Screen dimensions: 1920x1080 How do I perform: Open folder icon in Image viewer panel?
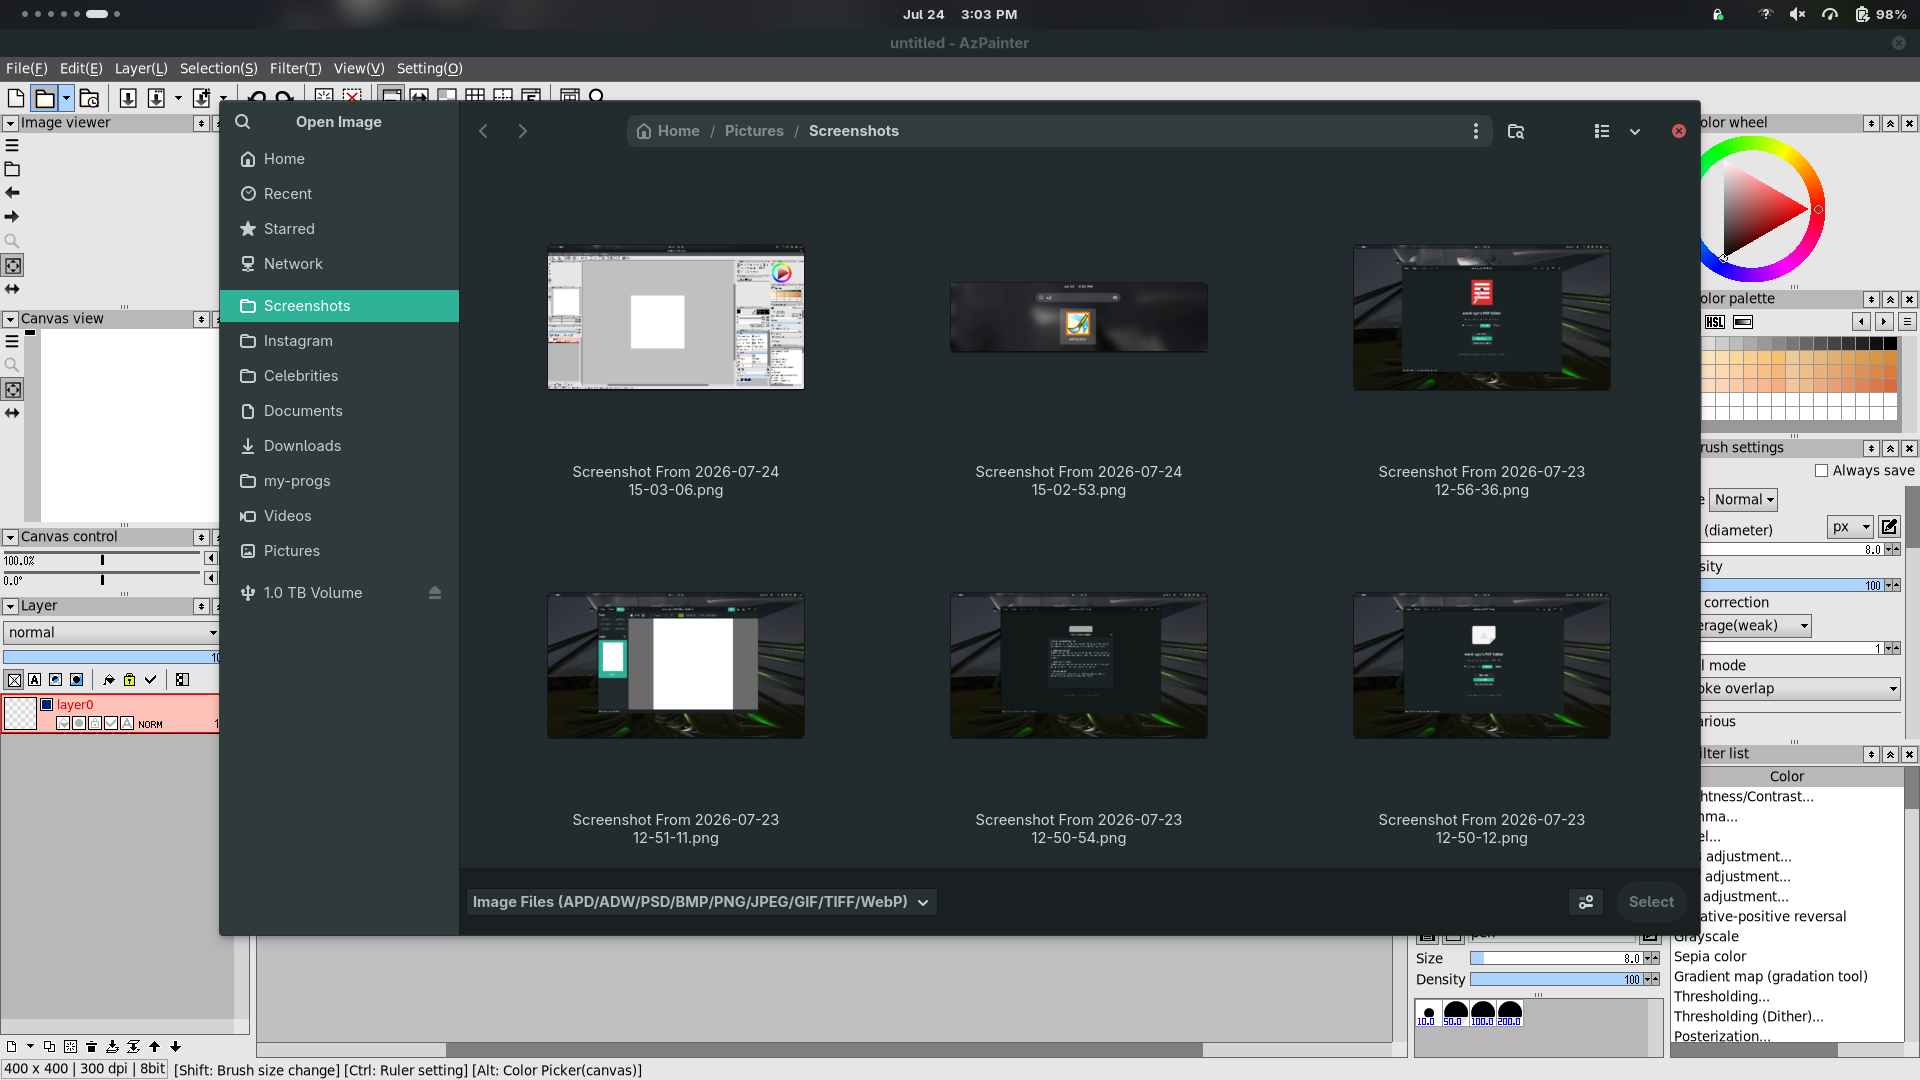[x=12, y=169]
